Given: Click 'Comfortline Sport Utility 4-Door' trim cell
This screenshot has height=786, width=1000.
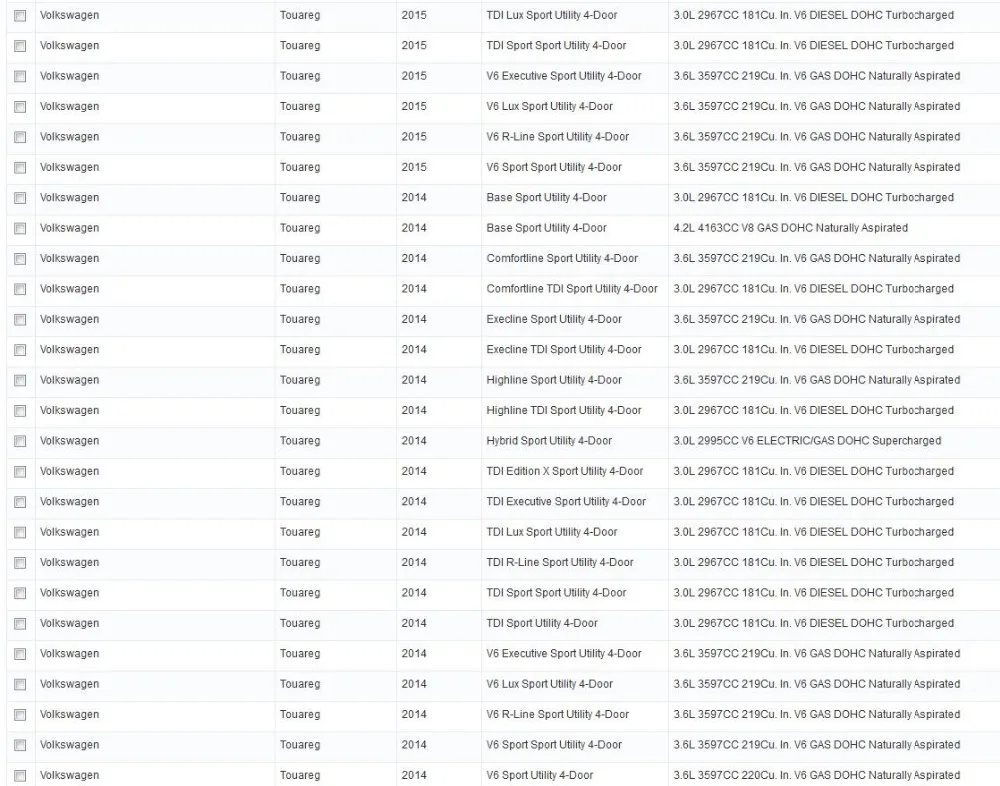Looking at the screenshot, I should point(562,258).
